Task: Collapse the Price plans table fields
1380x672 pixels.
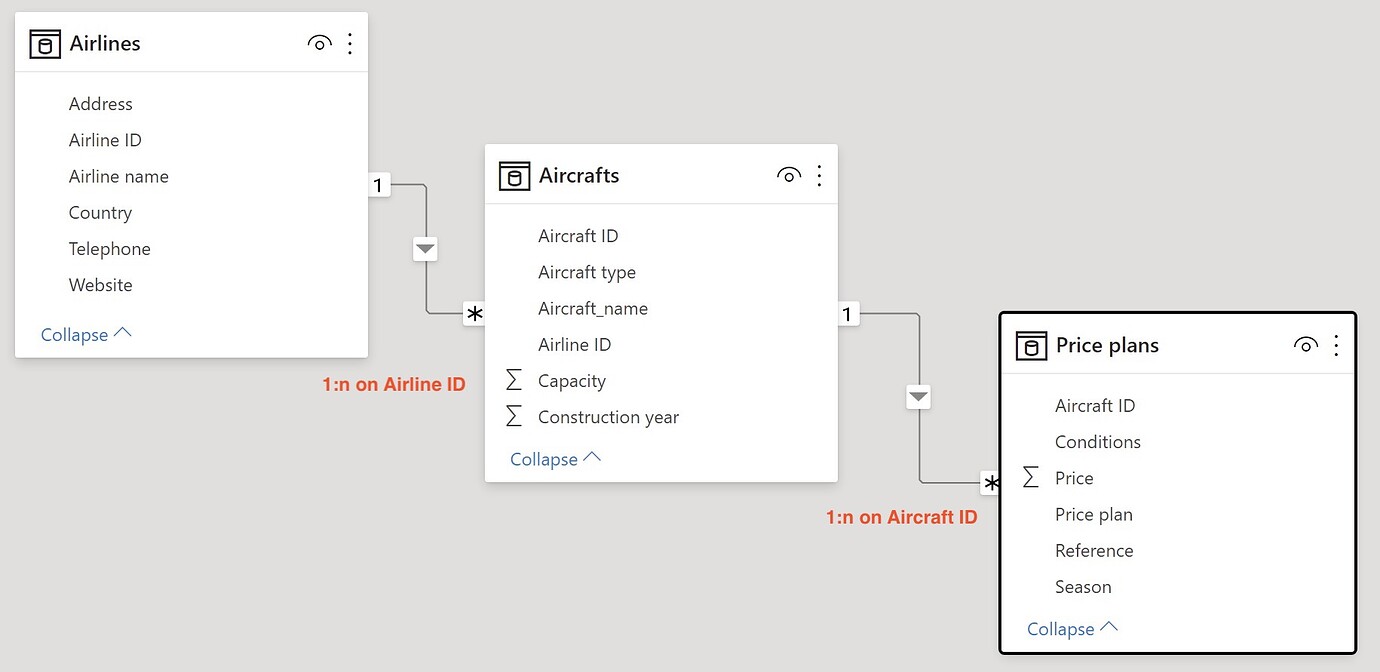Action: pyautogui.click(x=1072, y=629)
